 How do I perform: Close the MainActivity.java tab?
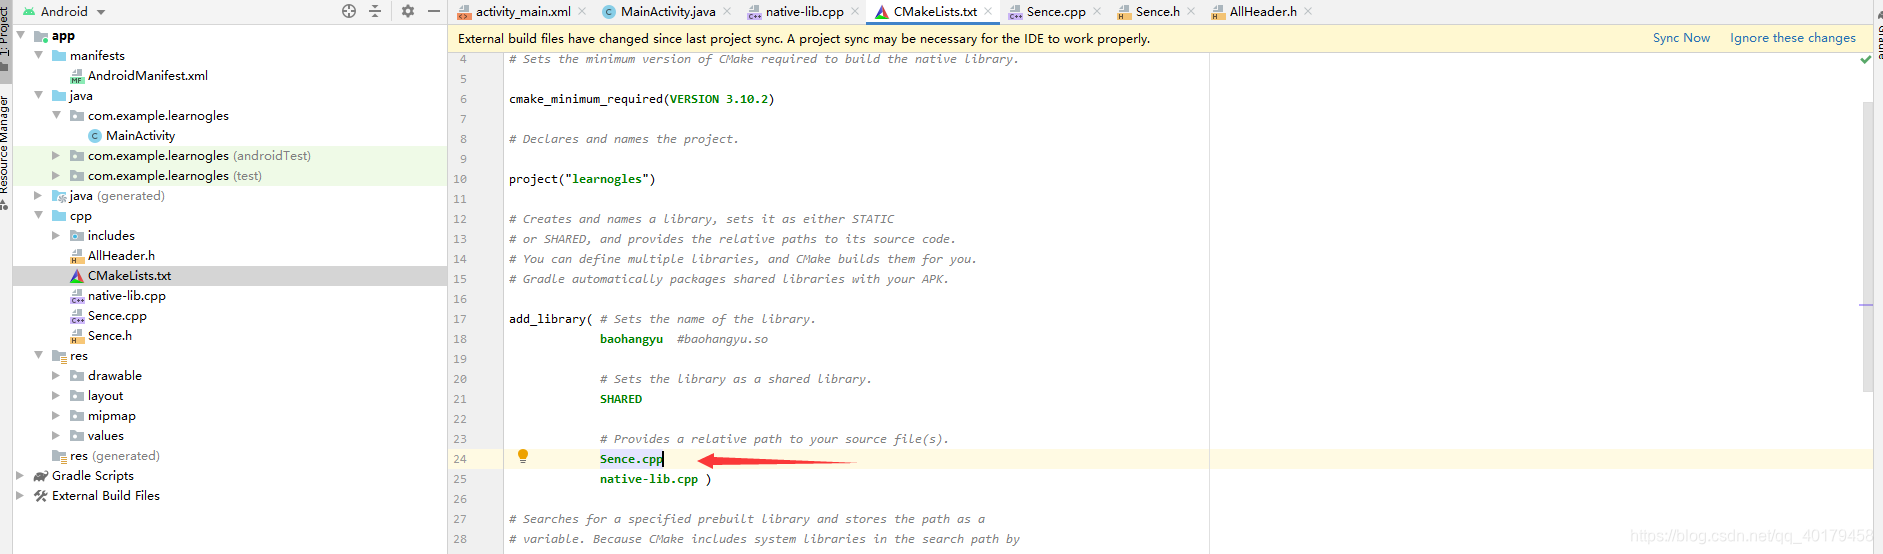(727, 12)
